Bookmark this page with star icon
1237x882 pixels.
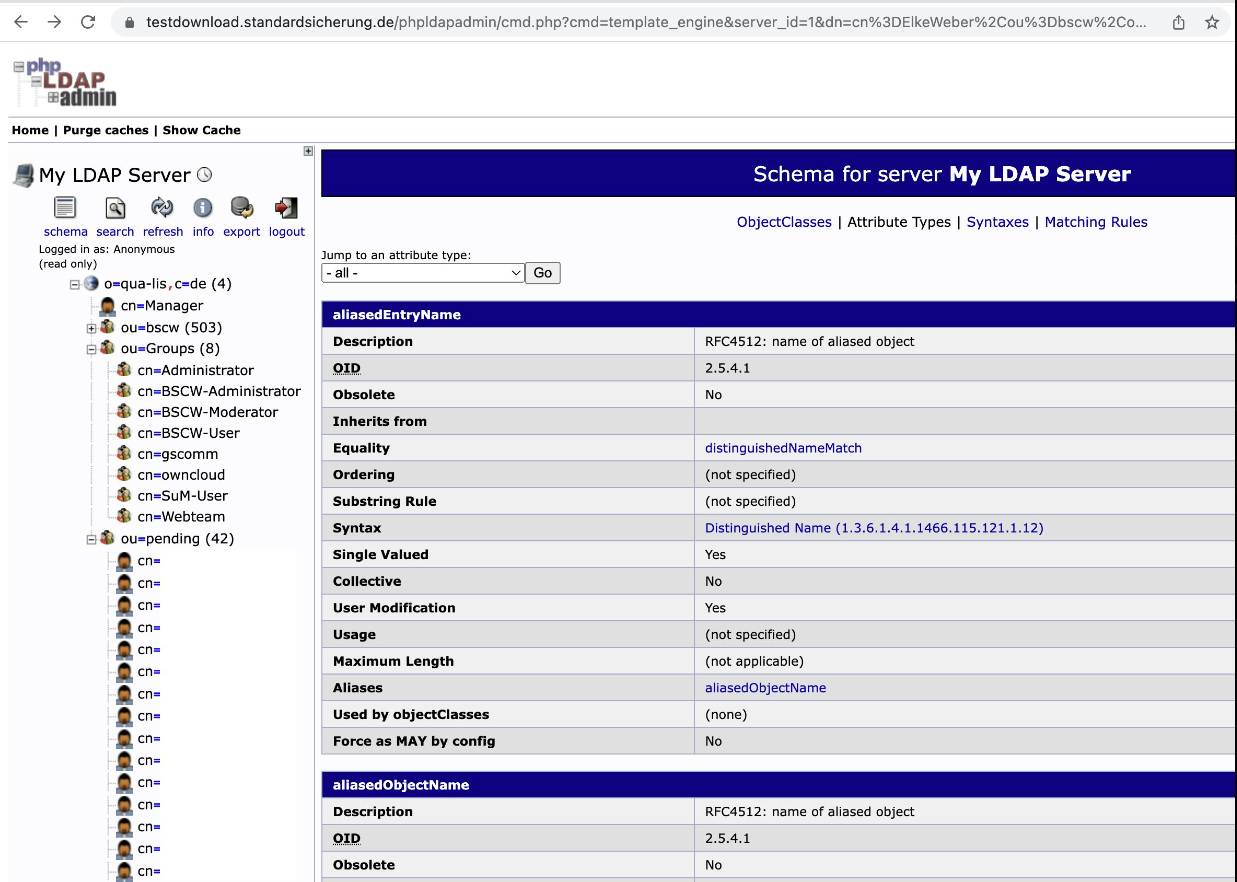point(1212,22)
